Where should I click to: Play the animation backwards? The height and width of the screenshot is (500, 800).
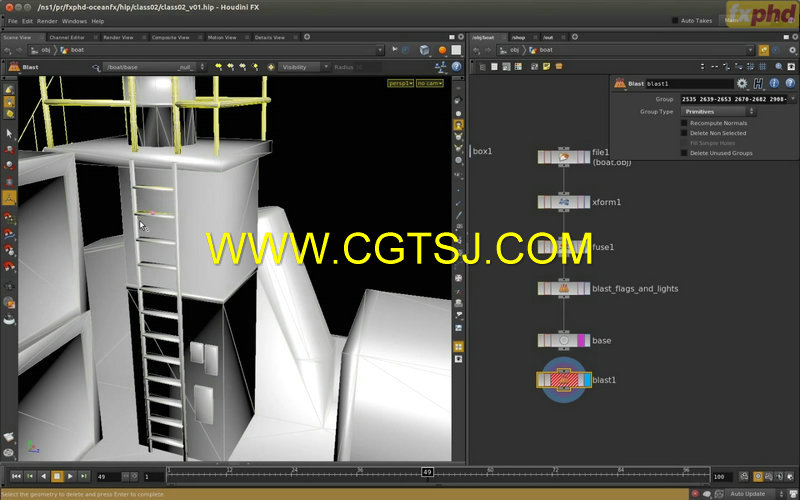pos(43,476)
